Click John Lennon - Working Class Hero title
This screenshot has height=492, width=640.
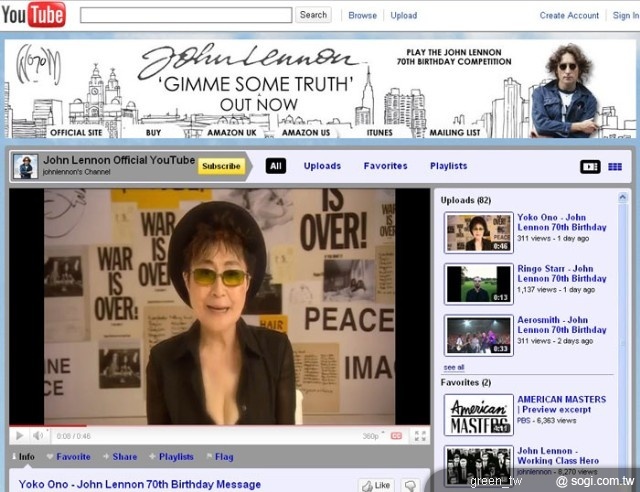click(558, 456)
